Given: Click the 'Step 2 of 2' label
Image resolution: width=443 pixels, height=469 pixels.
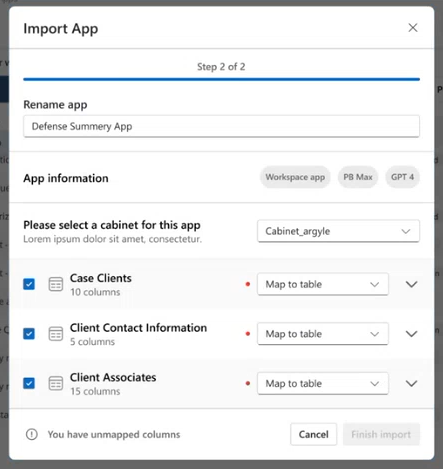Looking at the screenshot, I should tap(221, 67).
